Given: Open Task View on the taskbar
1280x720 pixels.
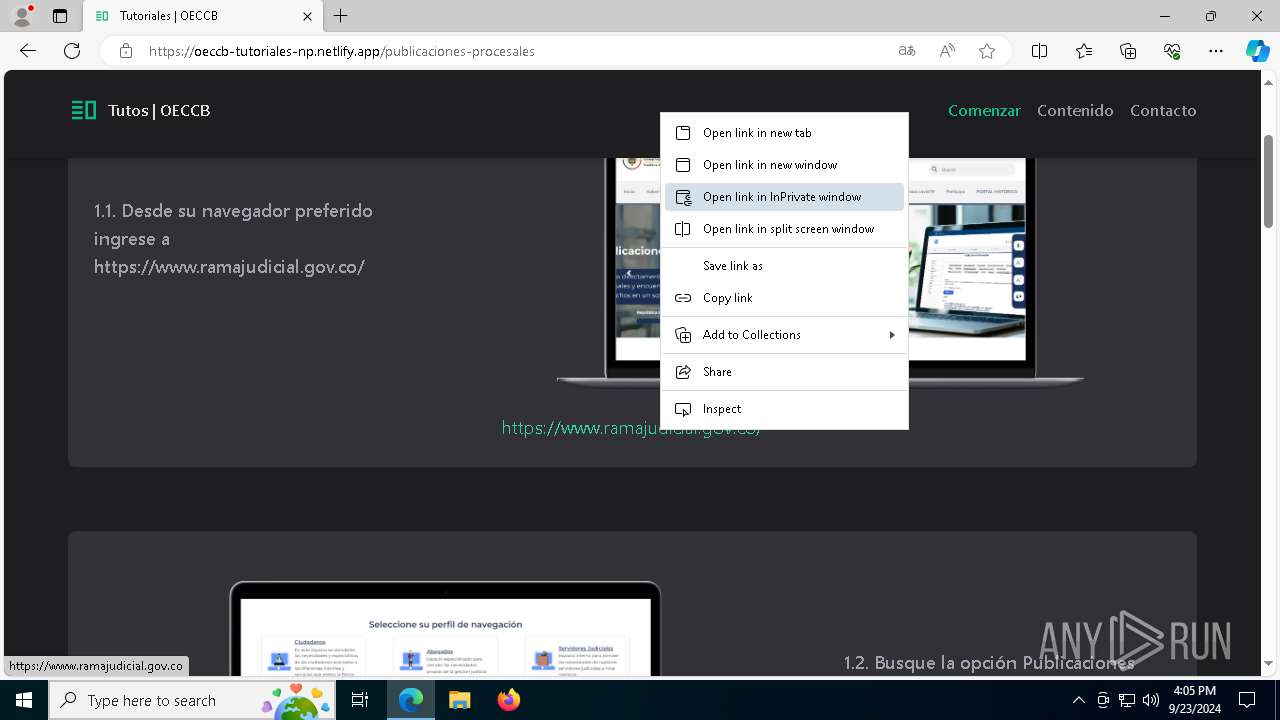Looking at the screenshot, I should 361,700.
